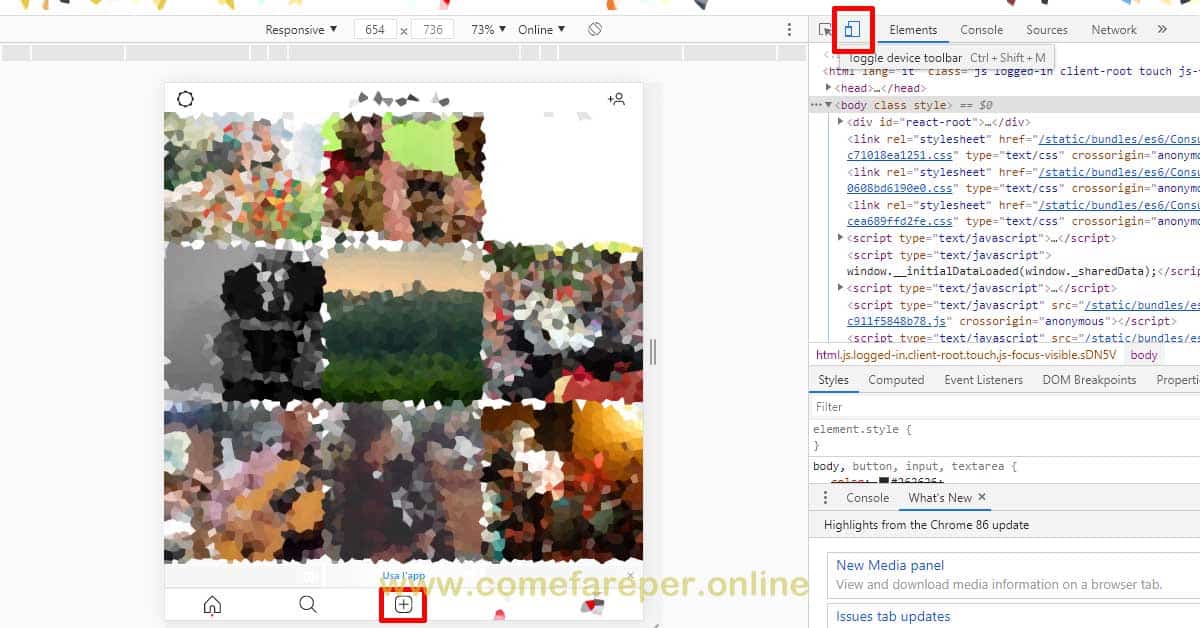Open the Computed styles tab
1200x628 pixels.
click(895, 379)
